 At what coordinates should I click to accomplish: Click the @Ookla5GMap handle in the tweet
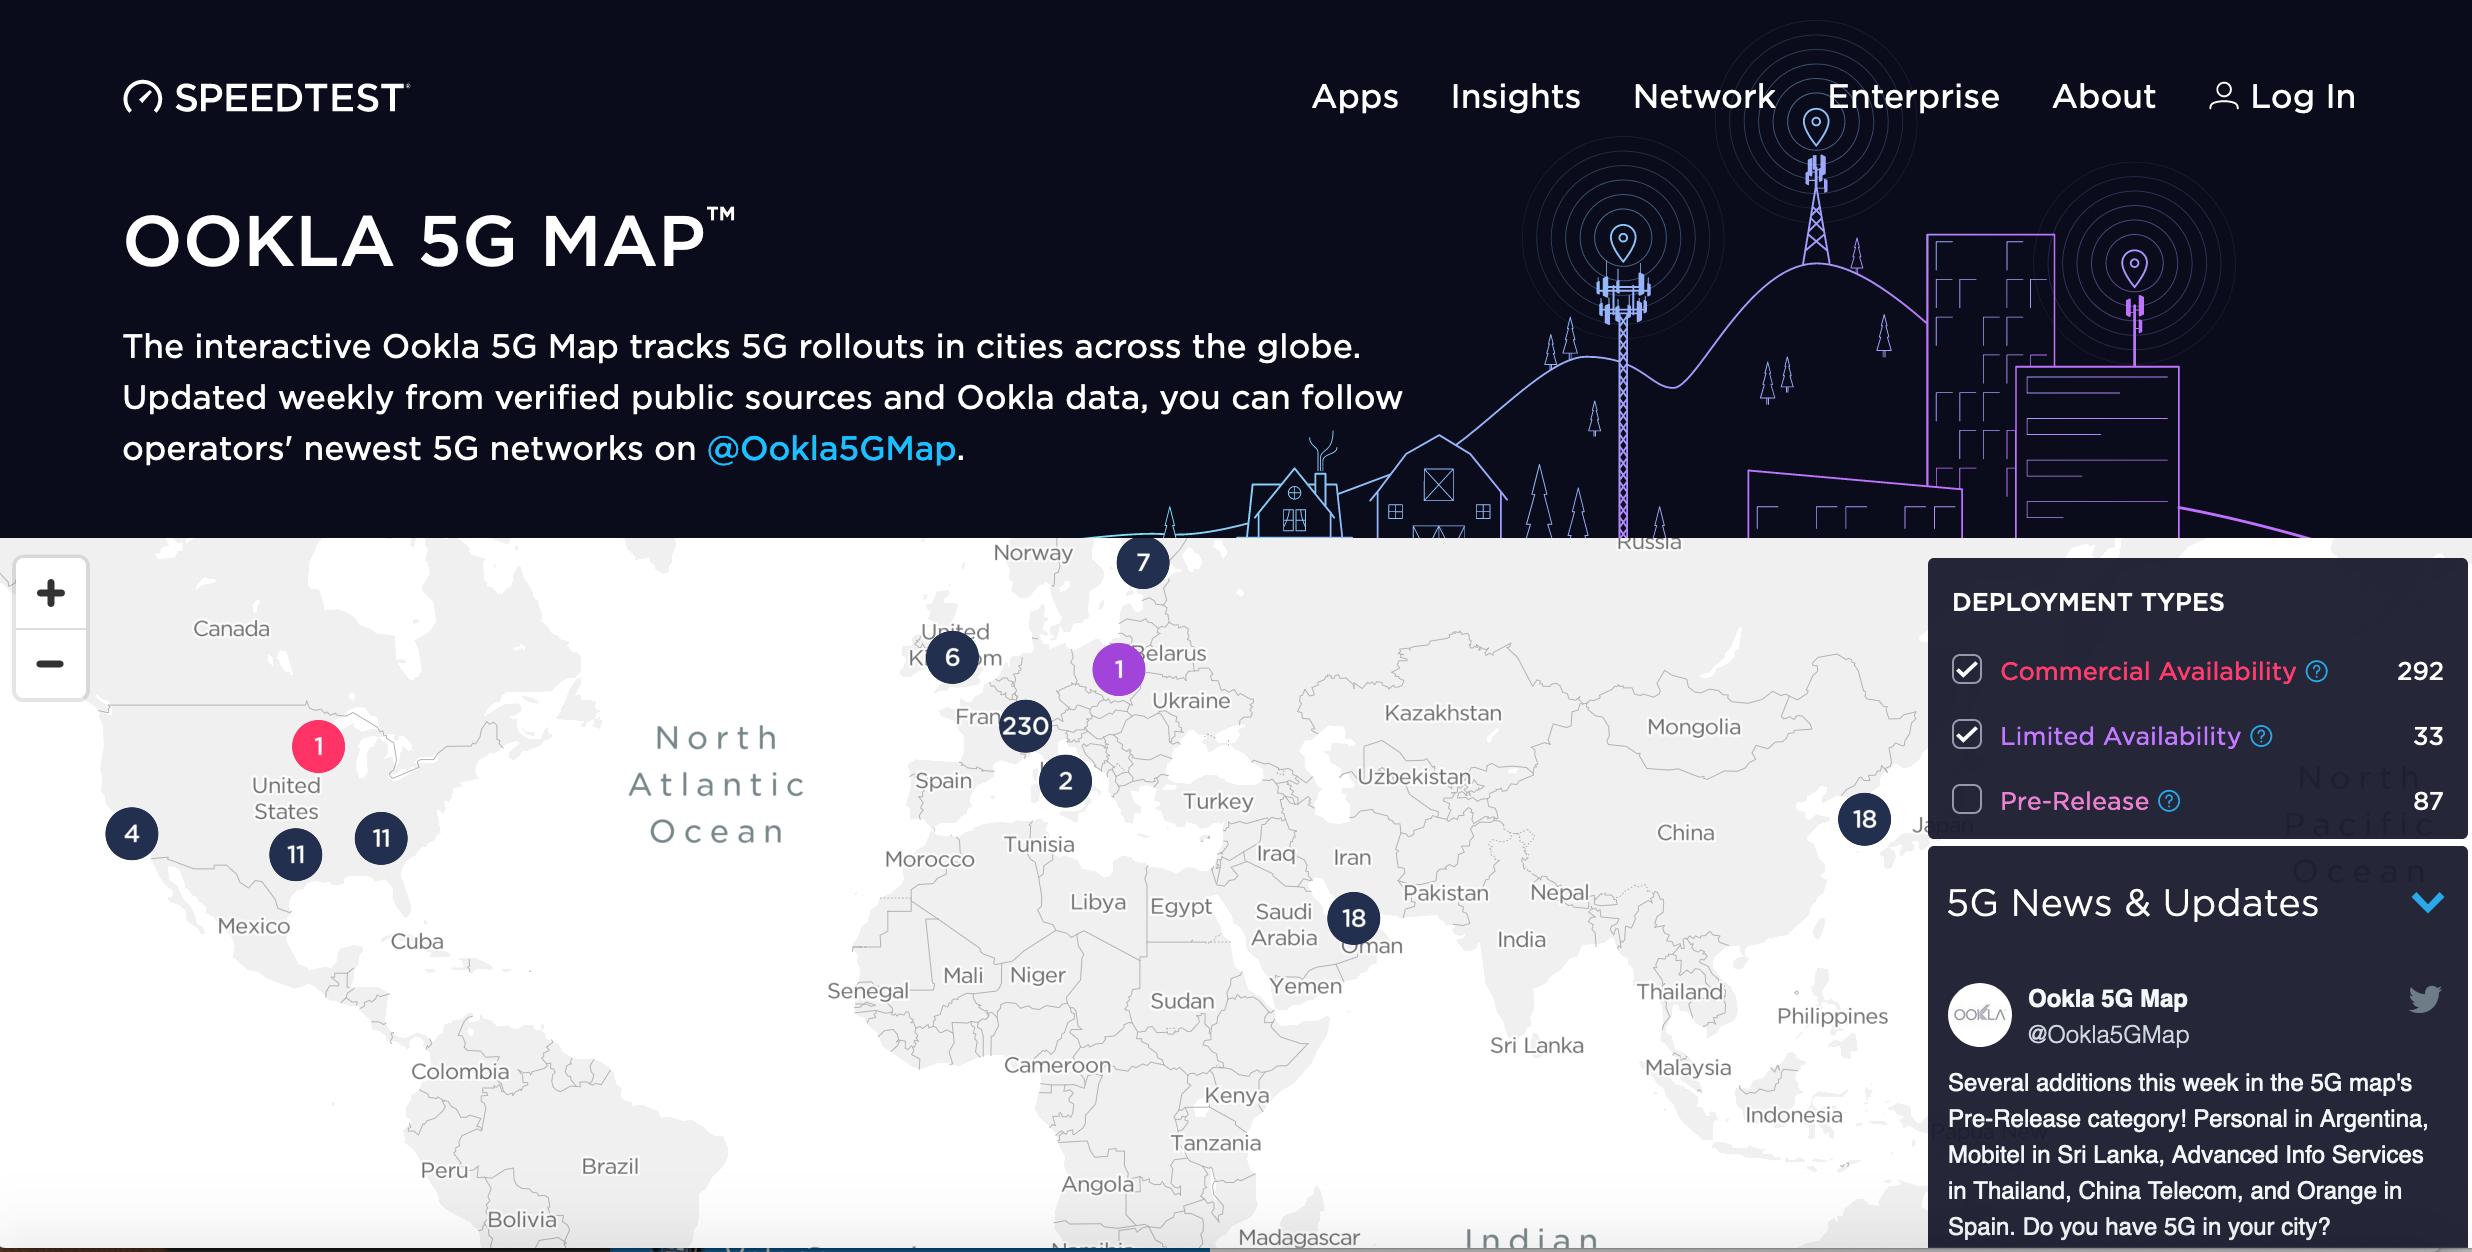pyautogui.click(x=2106, y=1034)
